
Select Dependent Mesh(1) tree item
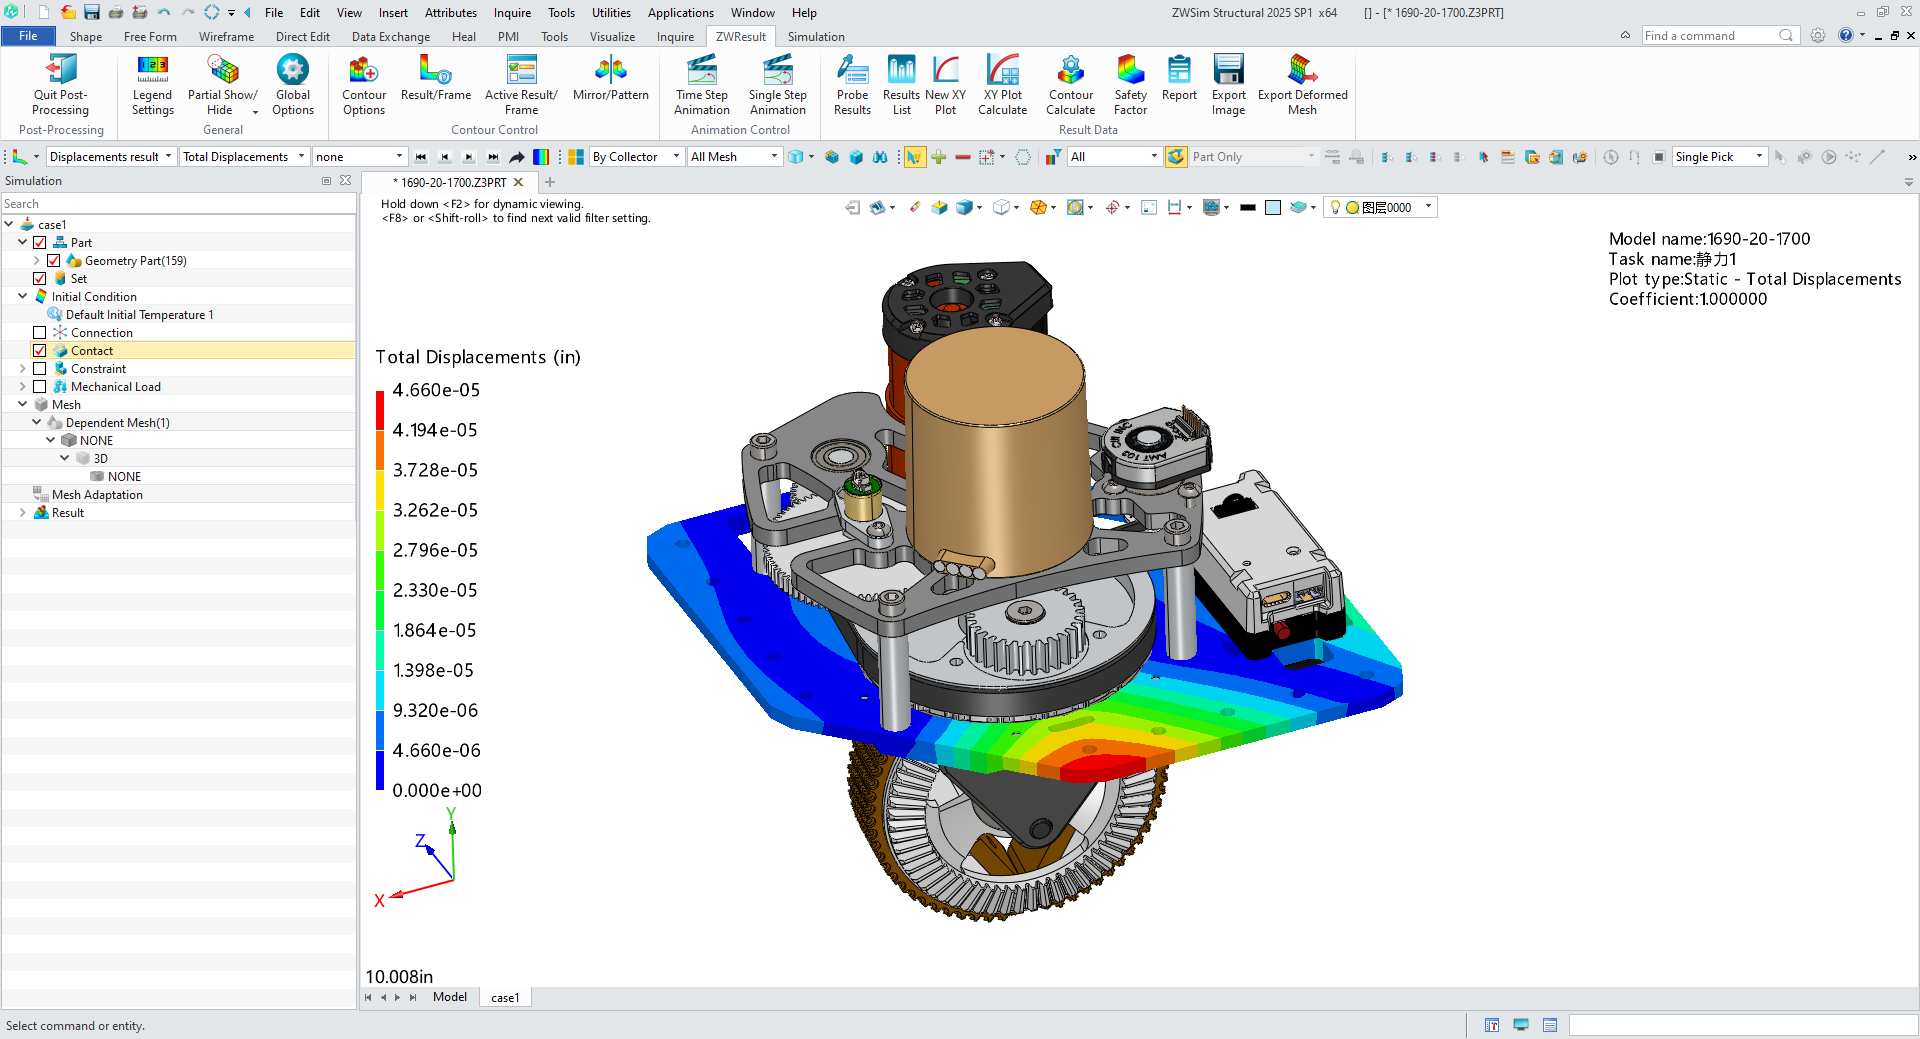[117, 423]
